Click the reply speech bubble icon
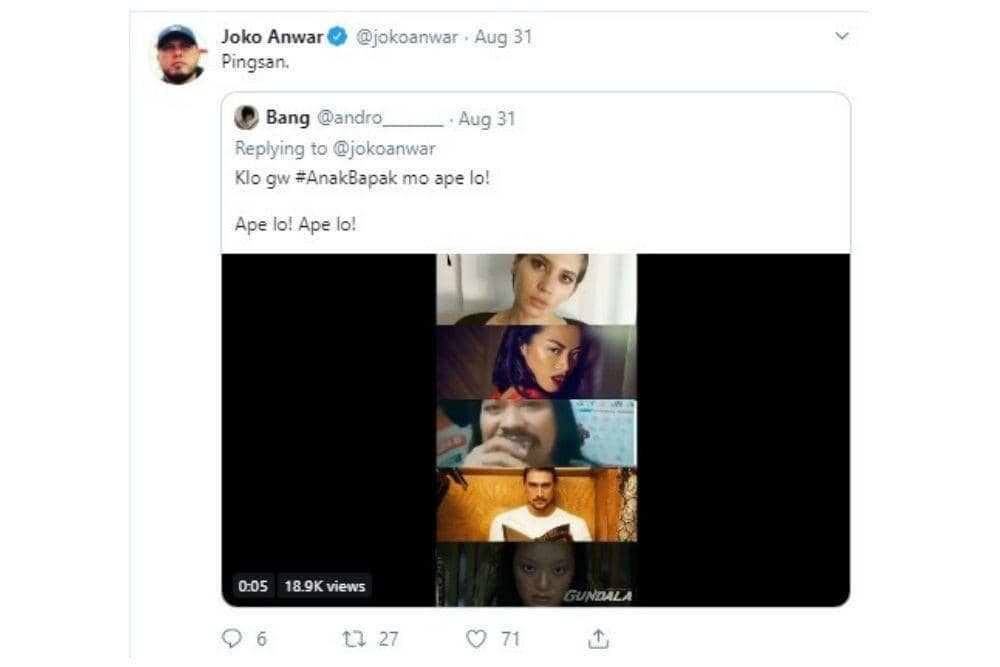Image resolution: width=1000 pixels, height=667 pixels. click(232, 638)
